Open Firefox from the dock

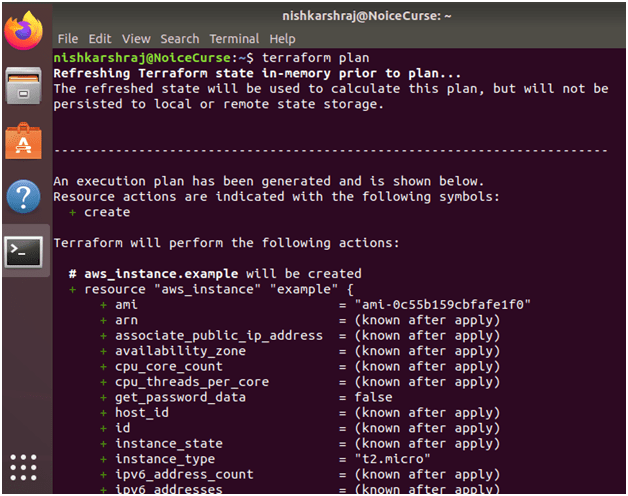[x=24, y=30]
